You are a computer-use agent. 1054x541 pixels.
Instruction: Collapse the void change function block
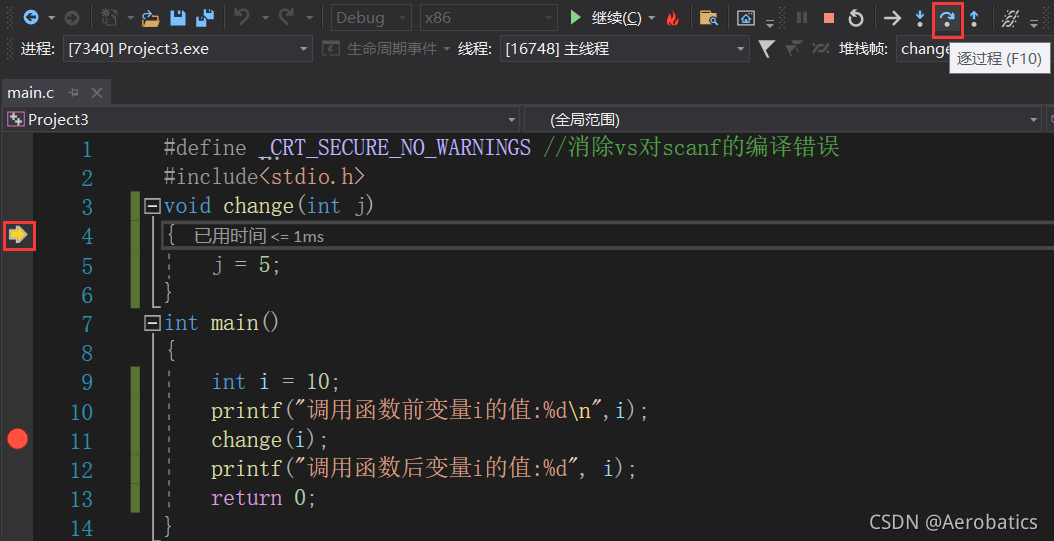[153, 206]
